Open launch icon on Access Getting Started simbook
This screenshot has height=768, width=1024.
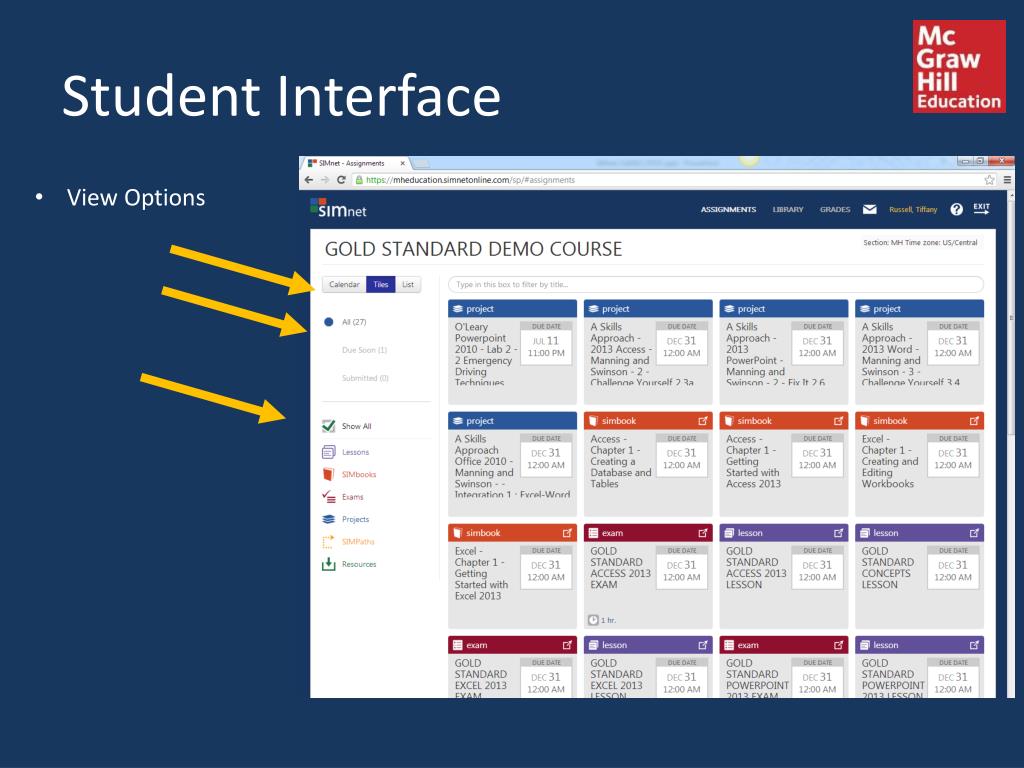839,421
